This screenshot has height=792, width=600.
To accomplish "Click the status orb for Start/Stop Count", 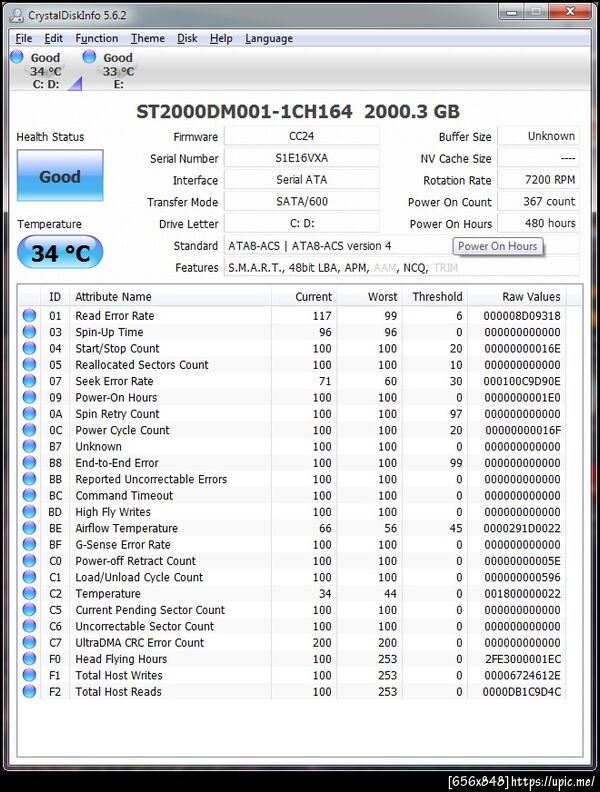I will tap(29, 348).
